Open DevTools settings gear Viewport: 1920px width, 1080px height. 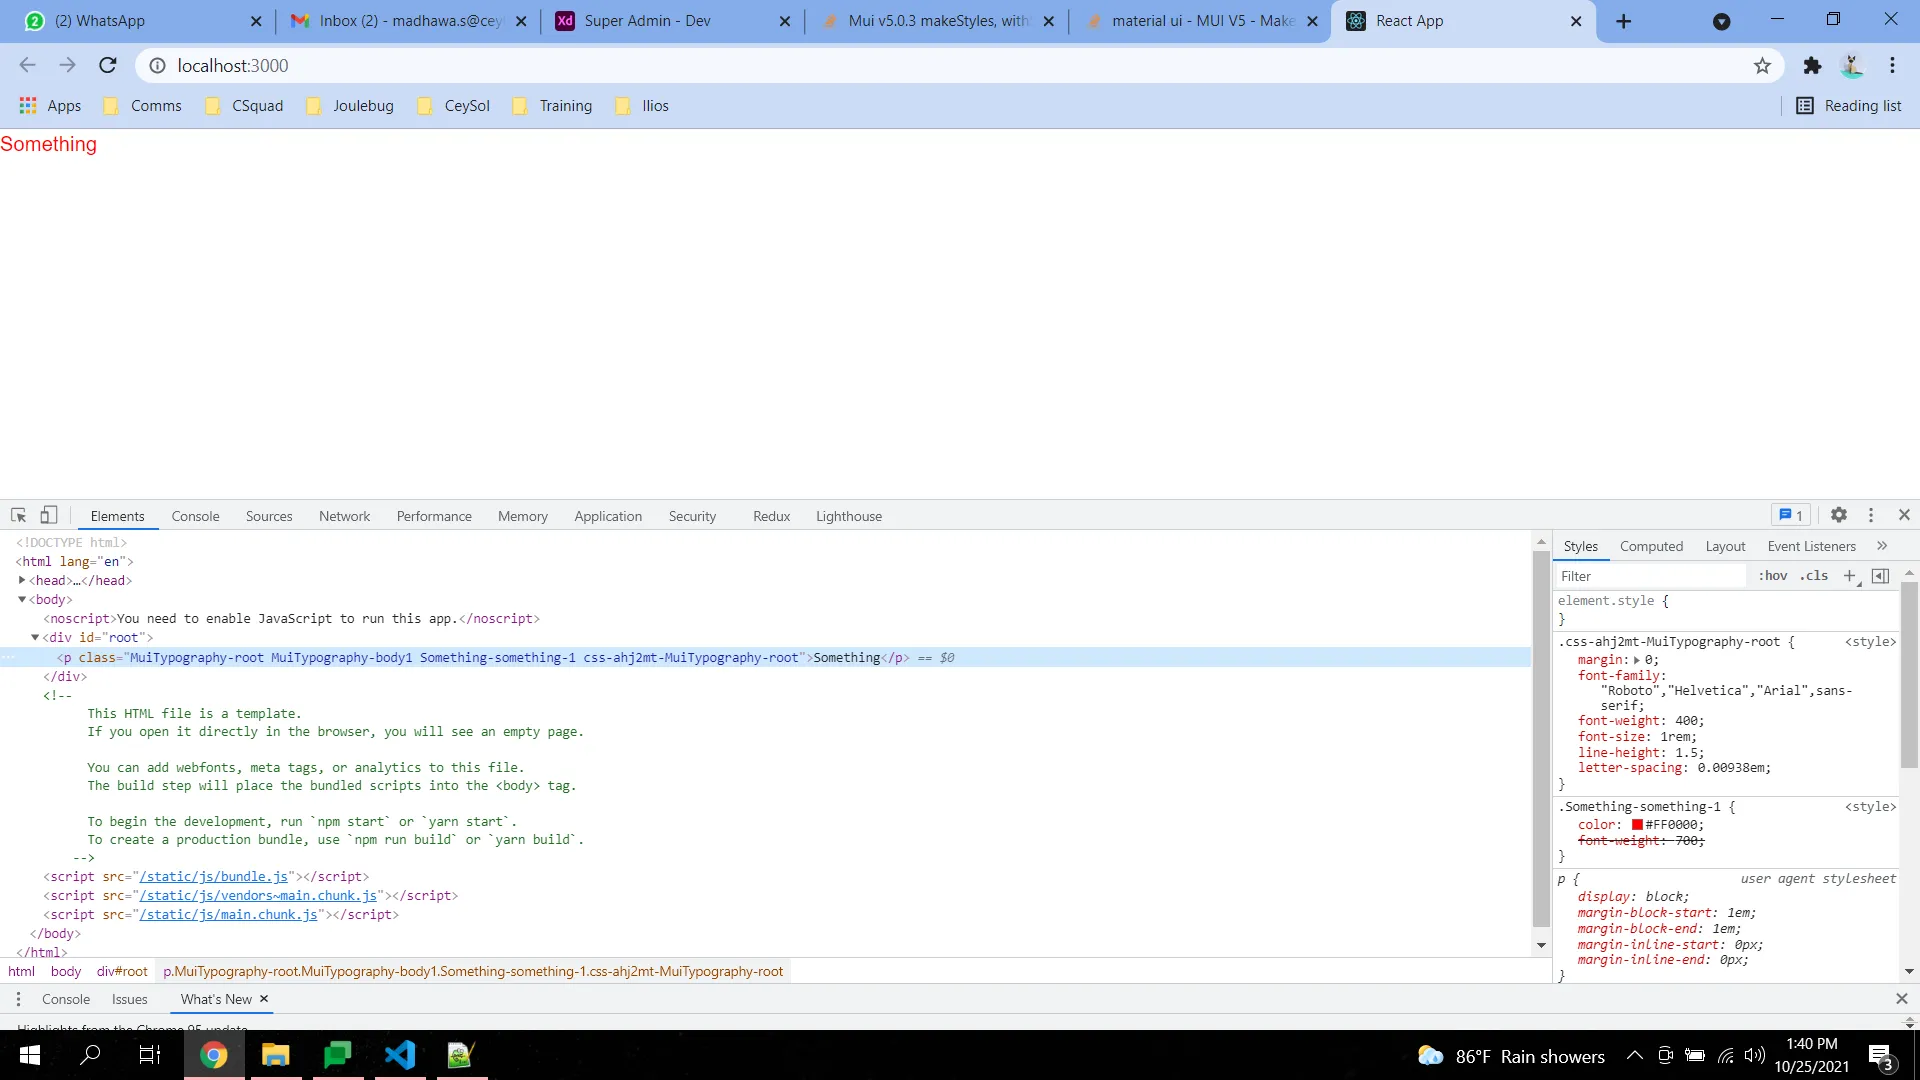tap(1838, 515)
